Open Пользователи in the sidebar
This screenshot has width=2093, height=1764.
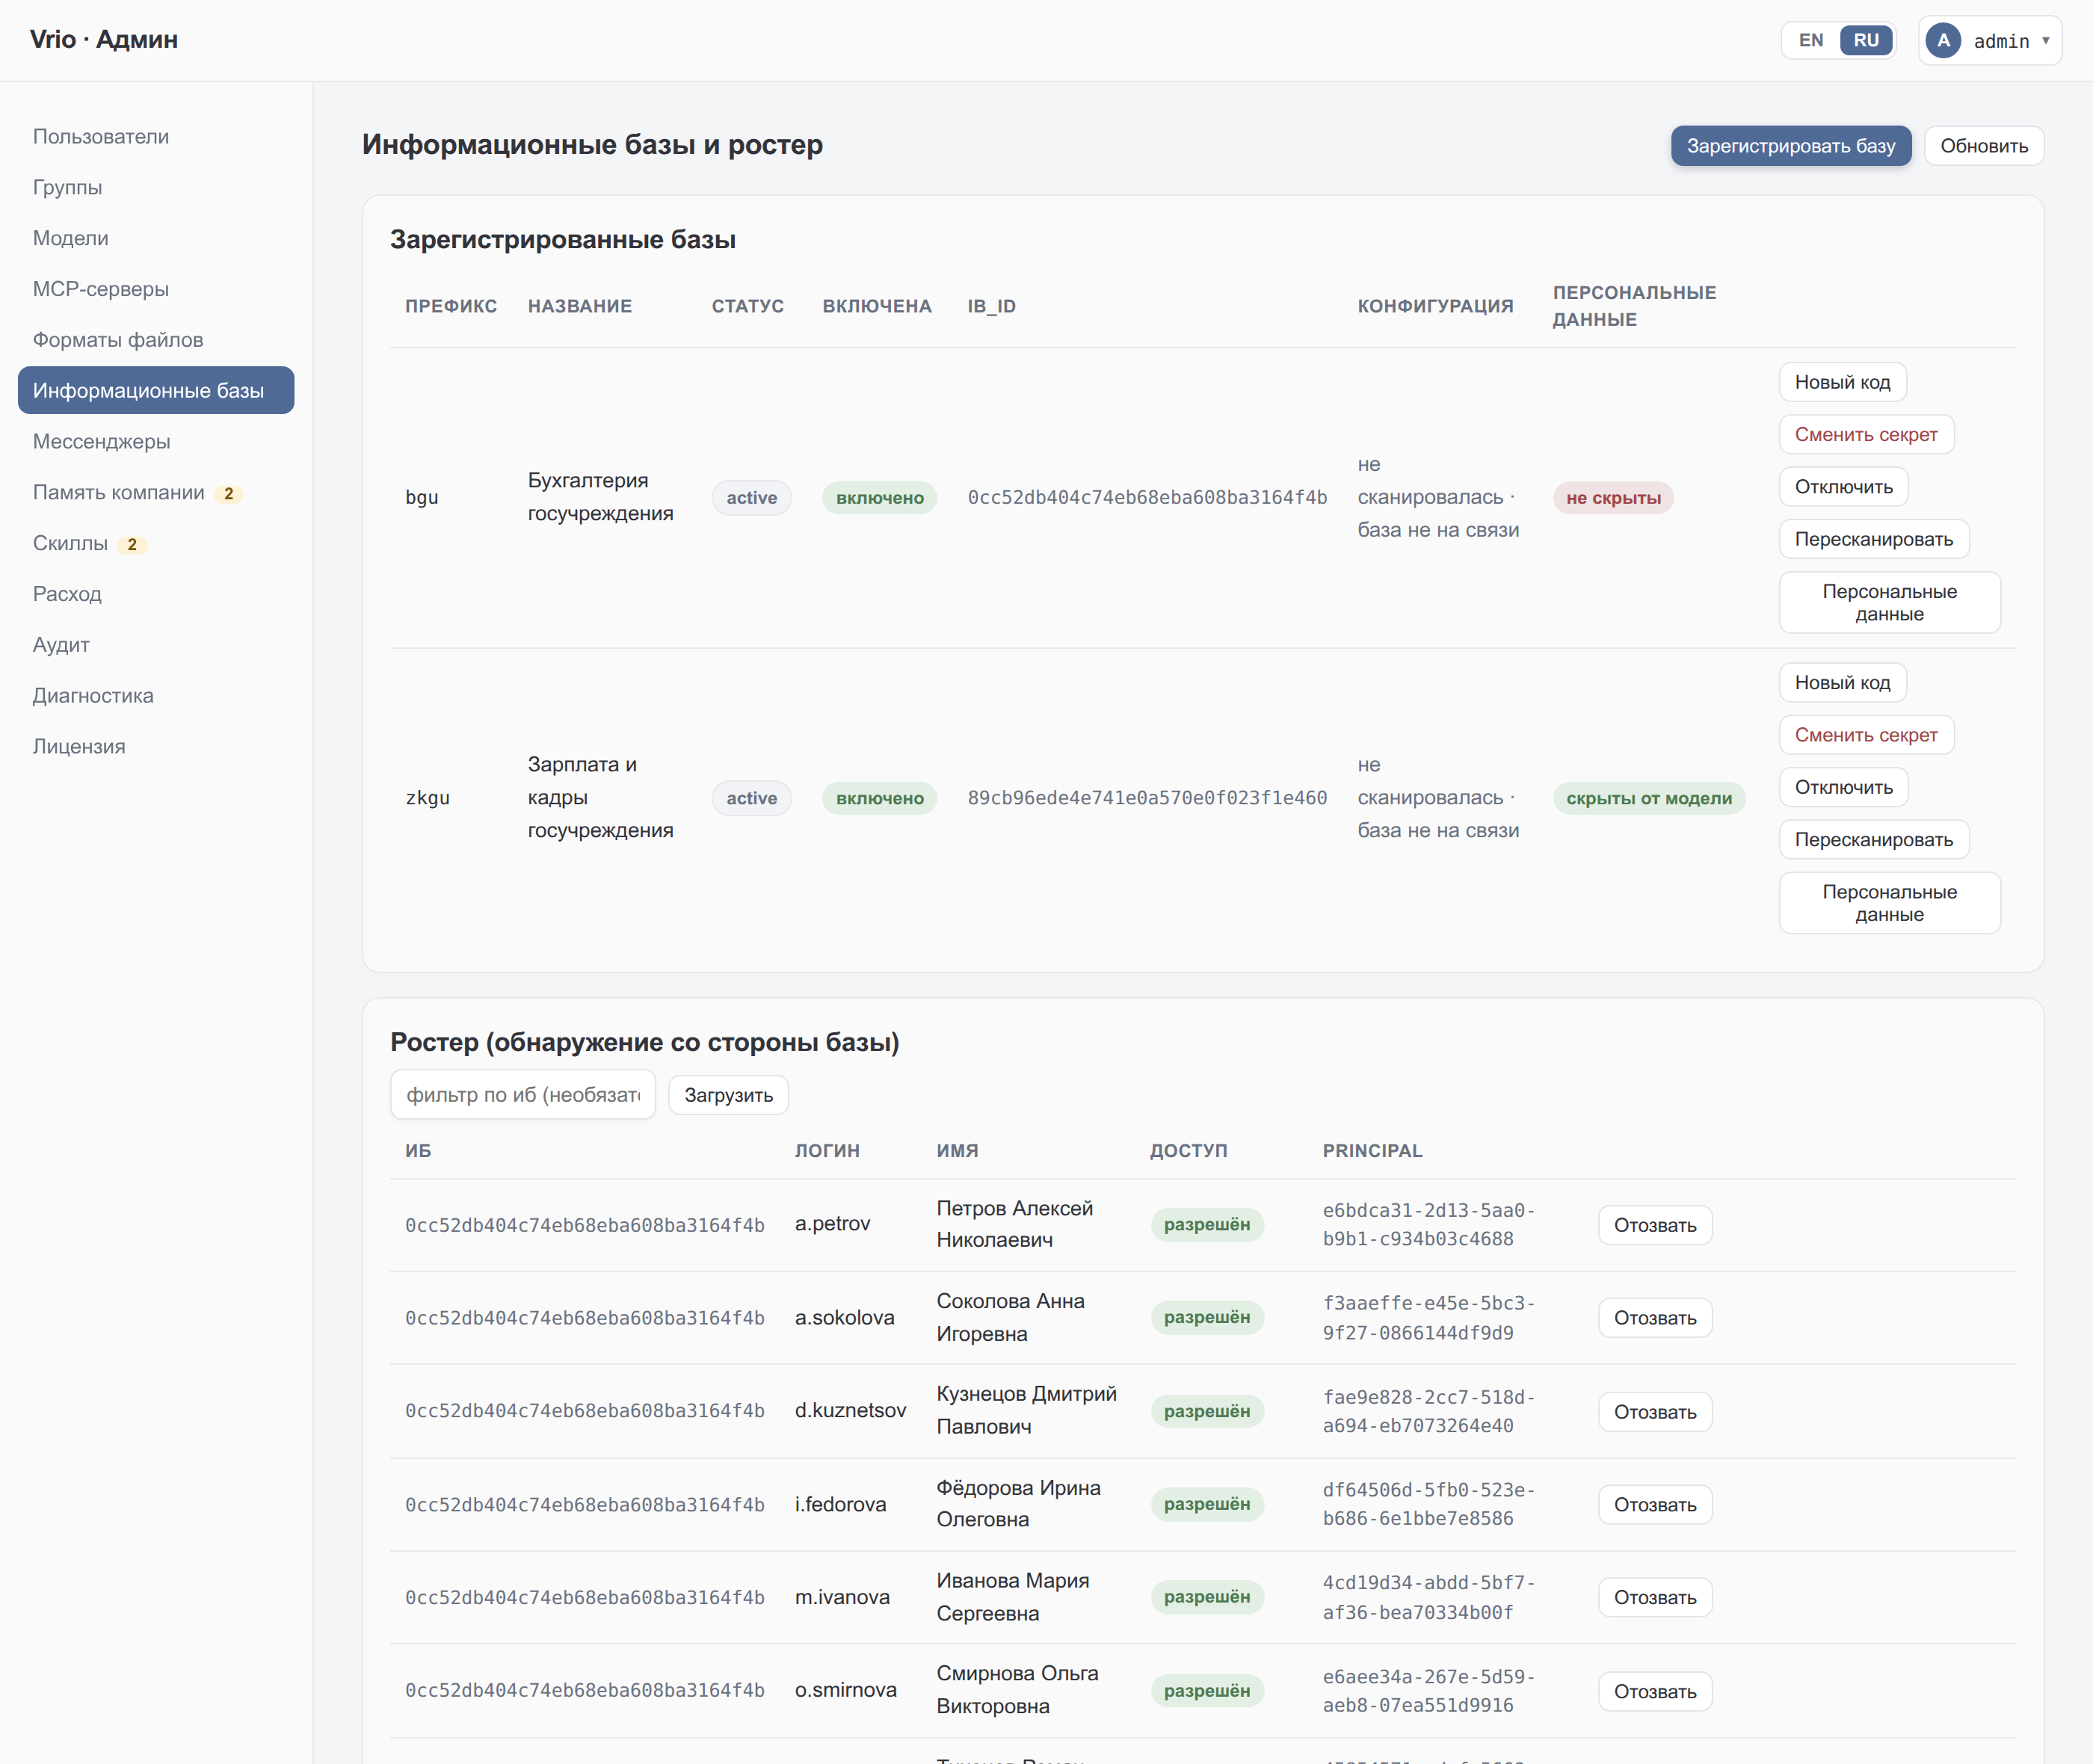click(156, 136)
